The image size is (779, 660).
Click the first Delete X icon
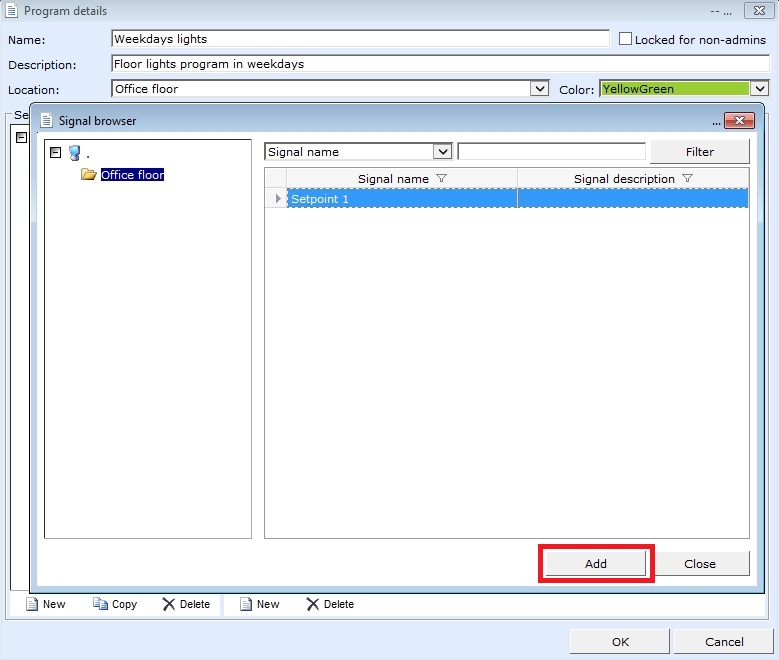pyautogui.click(x=169, y=604)
